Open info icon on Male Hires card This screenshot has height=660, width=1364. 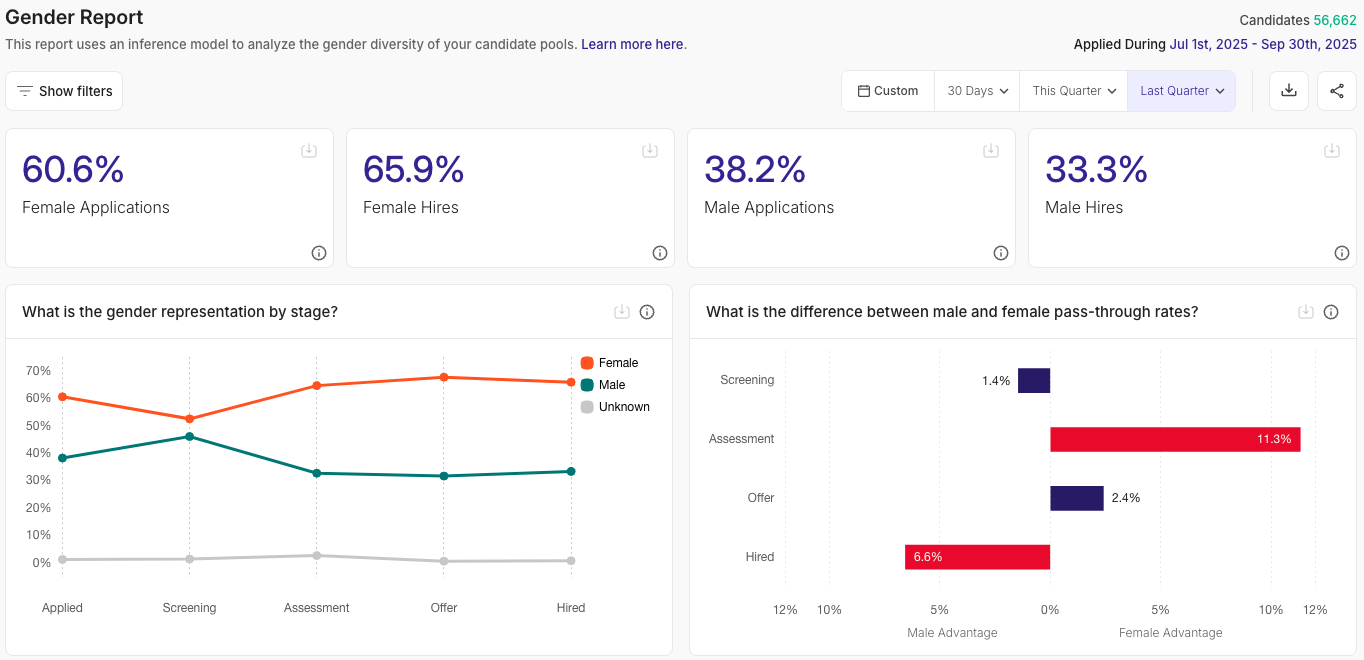(1342, 253)
